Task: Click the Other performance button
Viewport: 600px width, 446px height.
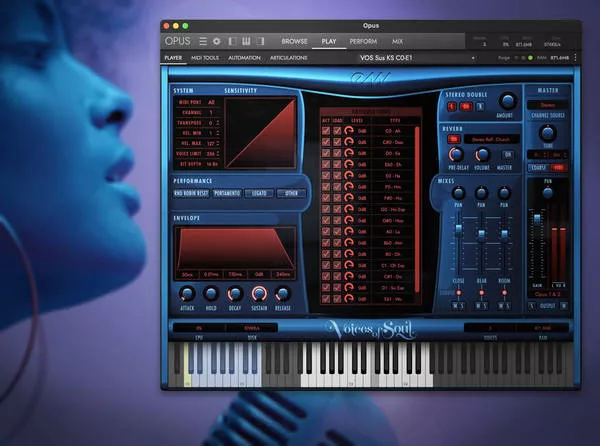Action: (292, 193)
